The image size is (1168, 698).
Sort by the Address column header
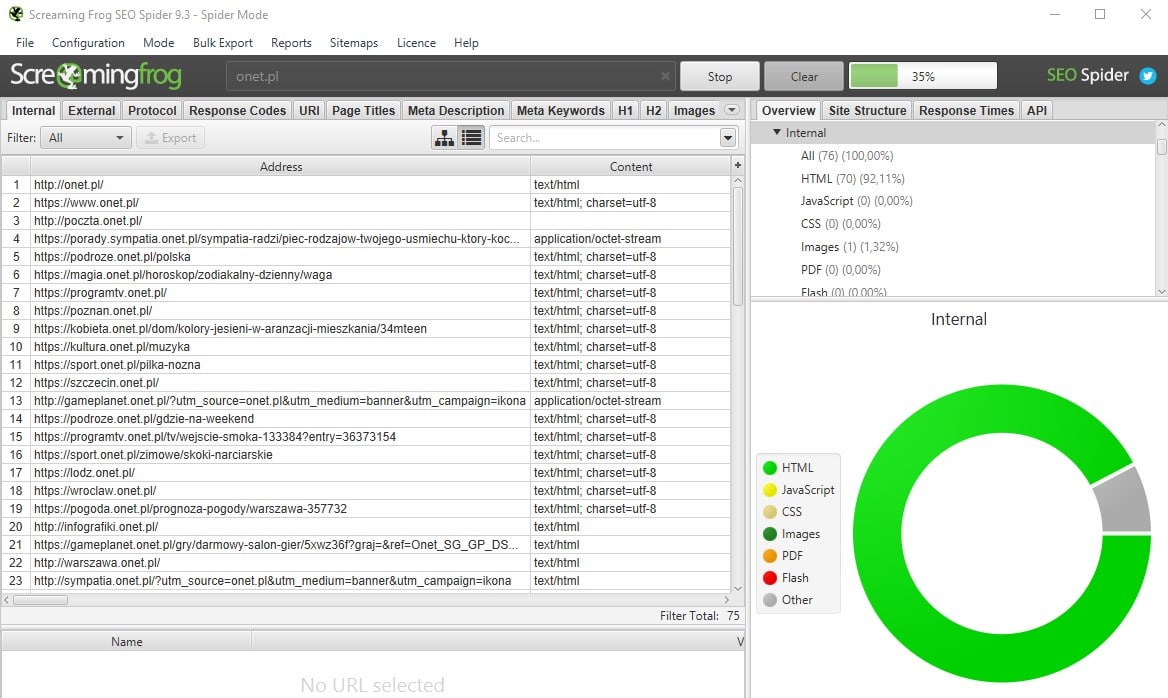tap(281, 166)
